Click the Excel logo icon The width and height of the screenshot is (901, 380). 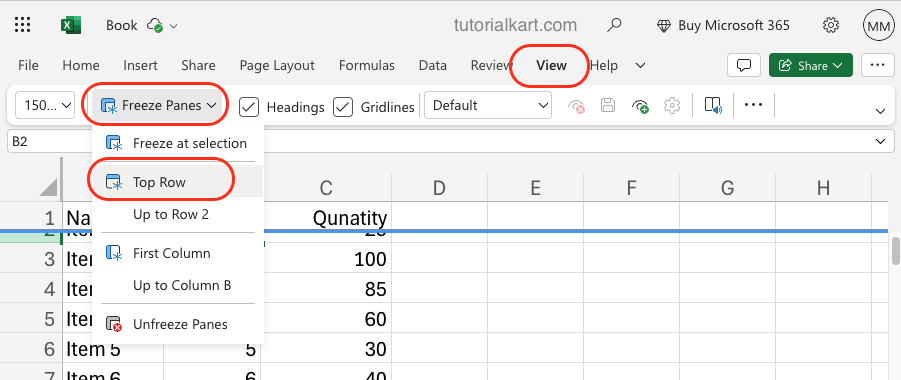pyautogui.click(x=71, y=25)
